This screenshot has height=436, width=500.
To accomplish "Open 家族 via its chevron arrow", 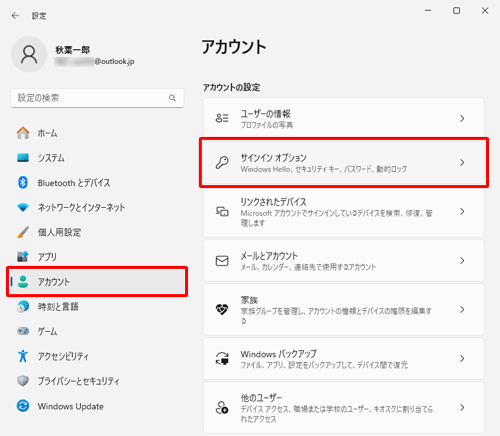I will click(x=462, y=310).
